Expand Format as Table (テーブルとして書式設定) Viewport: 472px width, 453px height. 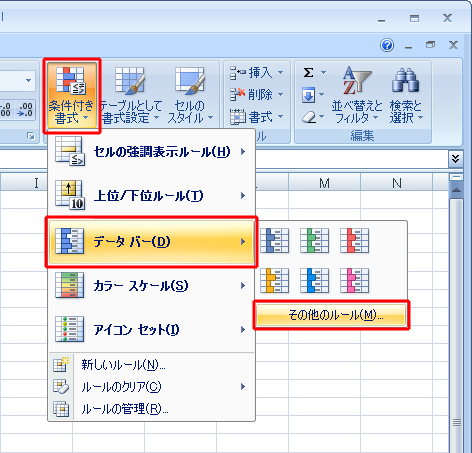130,95
